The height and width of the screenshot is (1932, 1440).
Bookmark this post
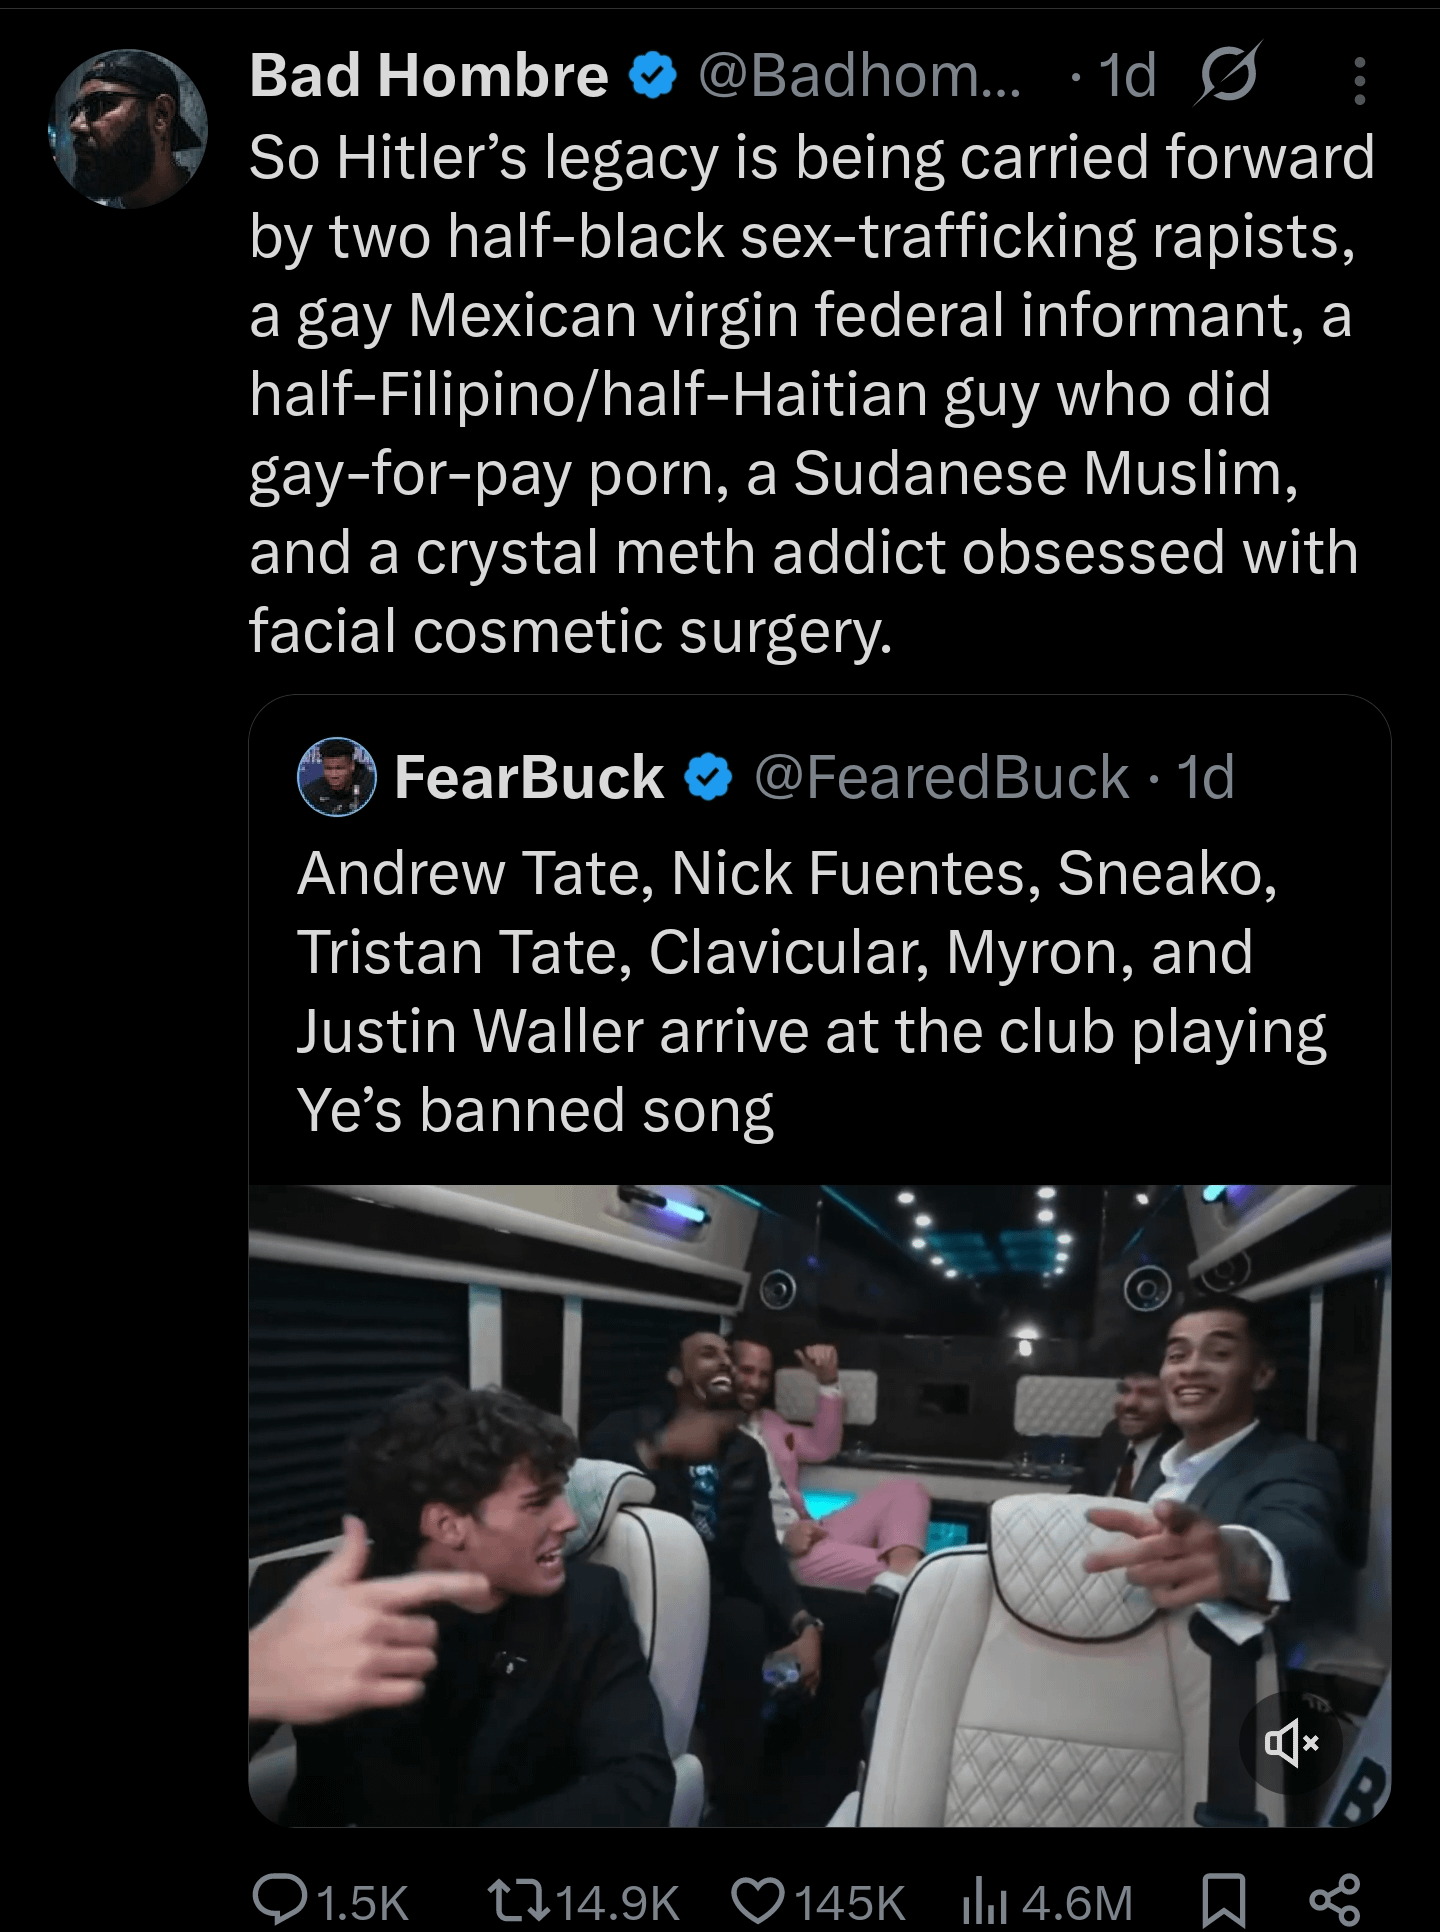click(1221, 1900)
